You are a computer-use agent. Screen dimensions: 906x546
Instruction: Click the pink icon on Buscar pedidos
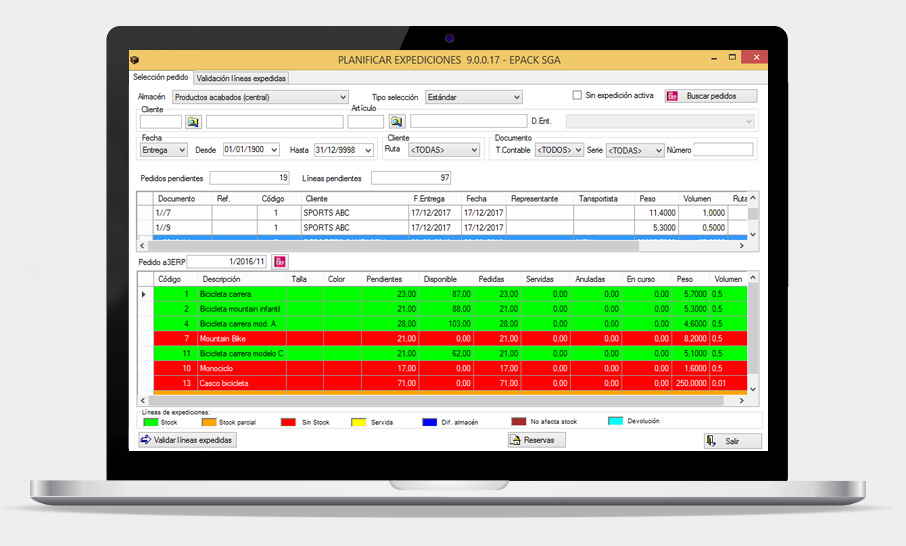pyautogui.click(x=673, y=96)
